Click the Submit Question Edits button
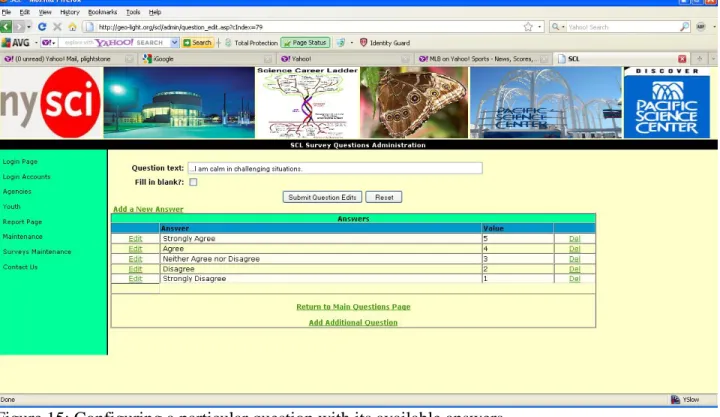This screenshot has width=720, height=417. point(322,197)
